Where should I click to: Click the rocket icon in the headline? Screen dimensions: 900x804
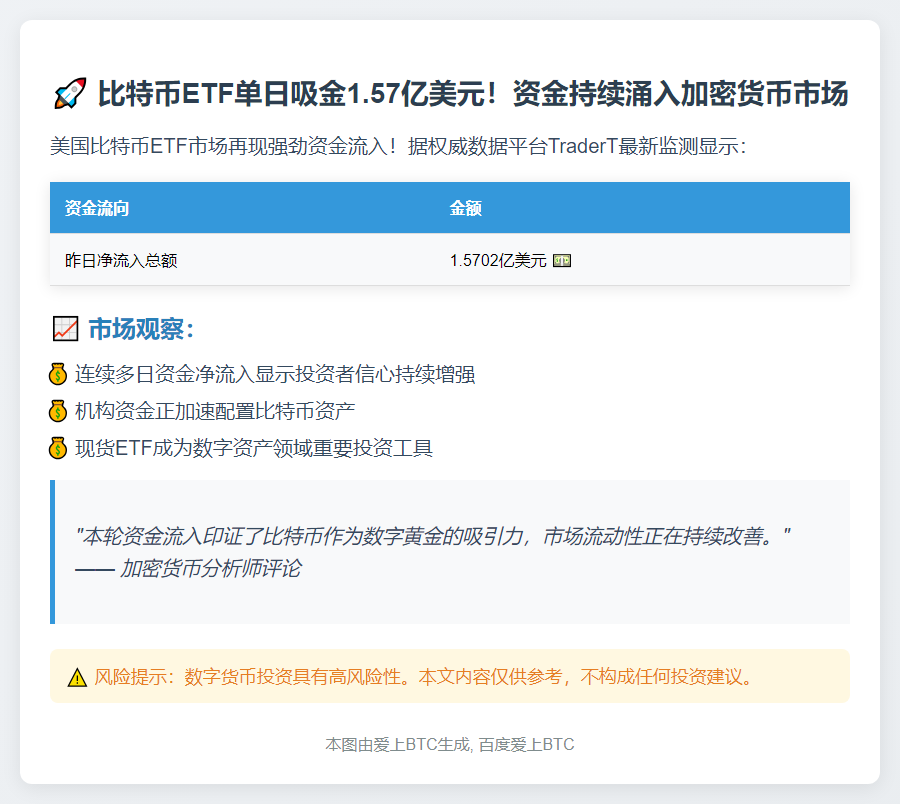pyautogui.click(x=68, y=95)
